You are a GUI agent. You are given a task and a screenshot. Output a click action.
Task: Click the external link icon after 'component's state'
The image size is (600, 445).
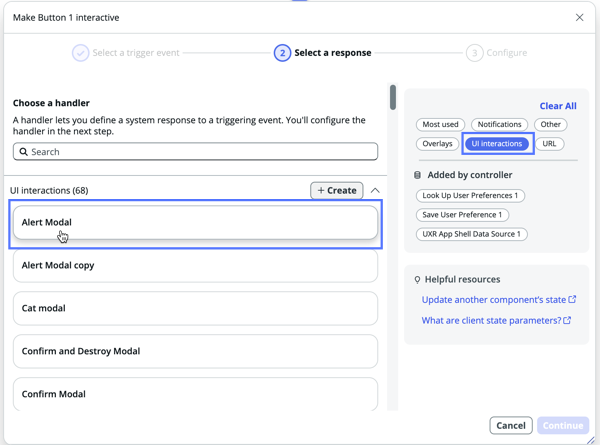point(572,300)
